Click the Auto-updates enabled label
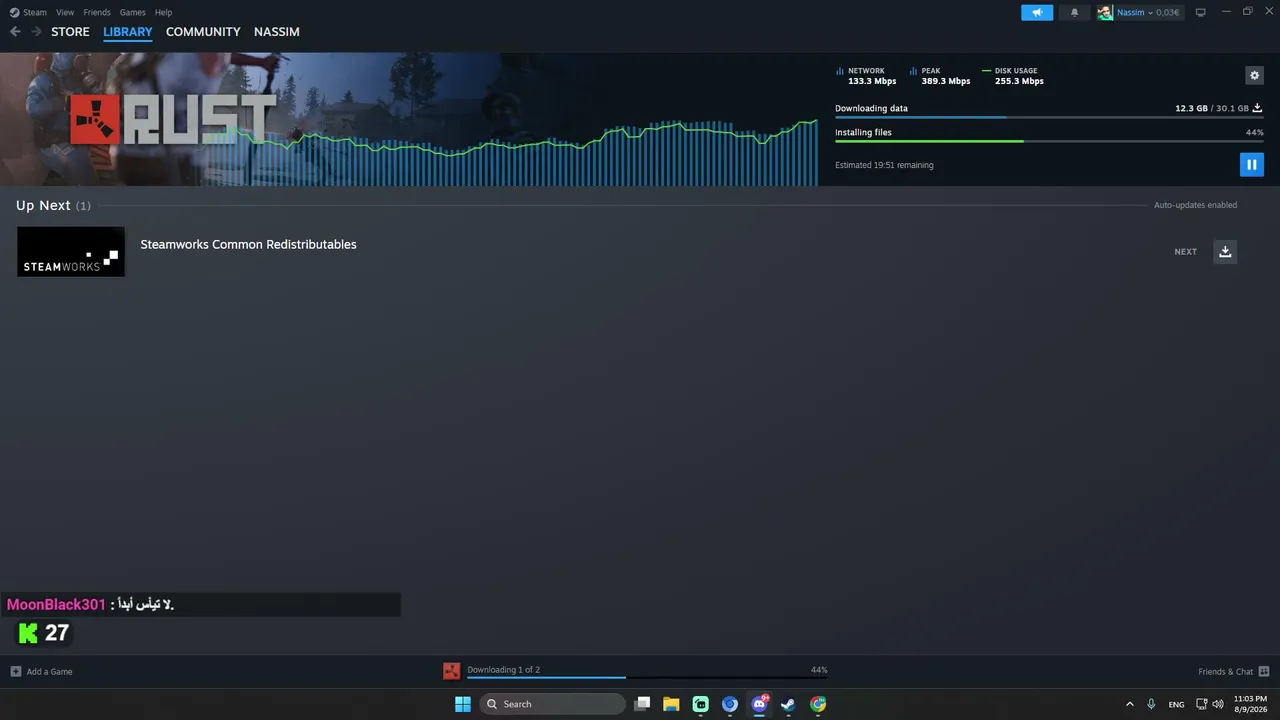1280x720 pixels. (1195, 205)
